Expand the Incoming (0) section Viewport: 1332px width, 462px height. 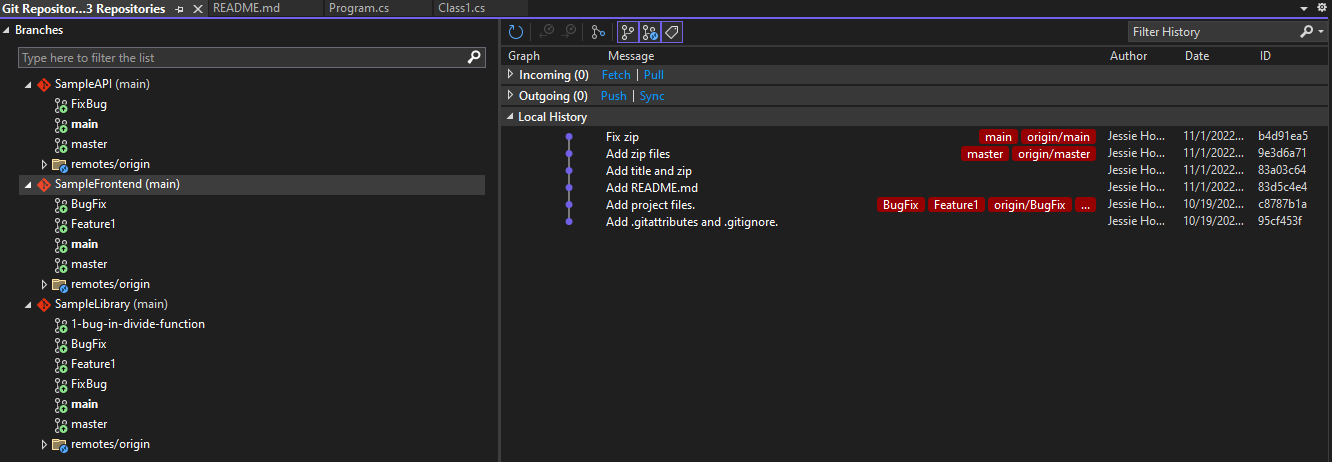tap(511, 75)
